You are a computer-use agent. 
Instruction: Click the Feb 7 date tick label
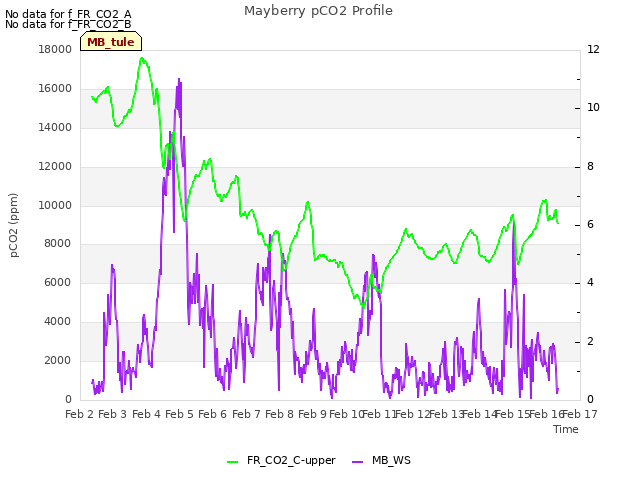[x=246, y=415]
